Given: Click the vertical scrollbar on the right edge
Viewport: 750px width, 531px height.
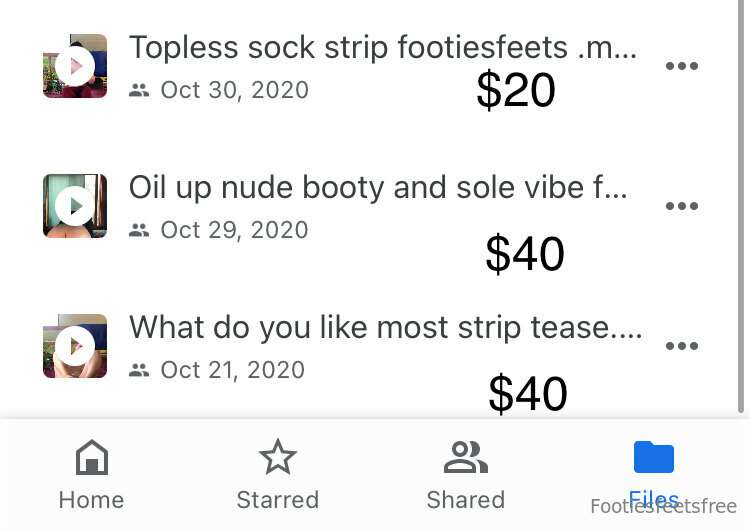Looking at the screenshot, I should pos(741,207).
